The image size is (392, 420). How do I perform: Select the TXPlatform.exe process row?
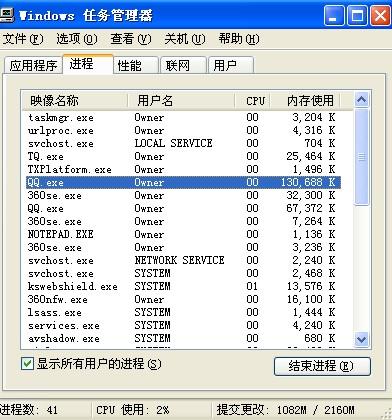click(183, 169)
